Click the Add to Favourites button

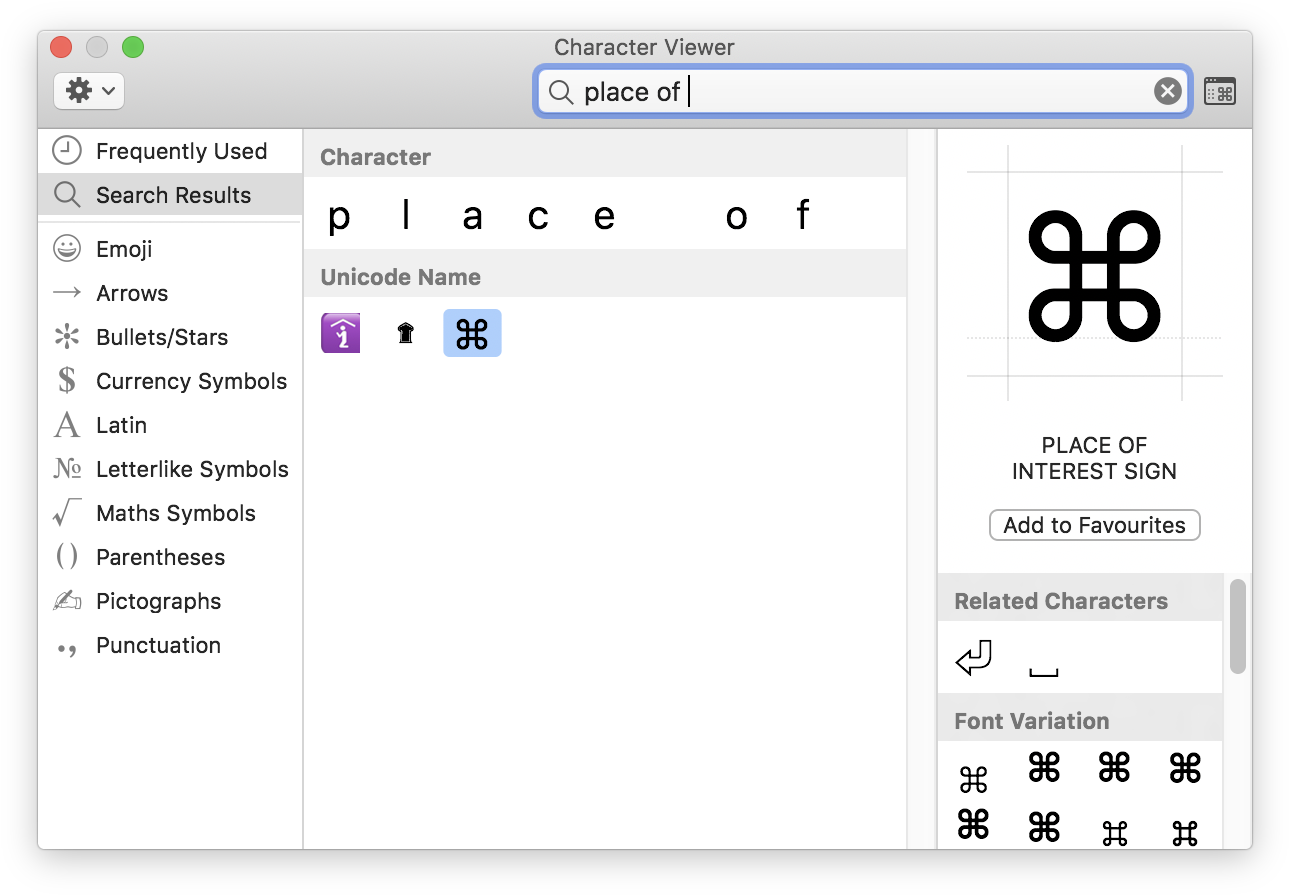1094,524
